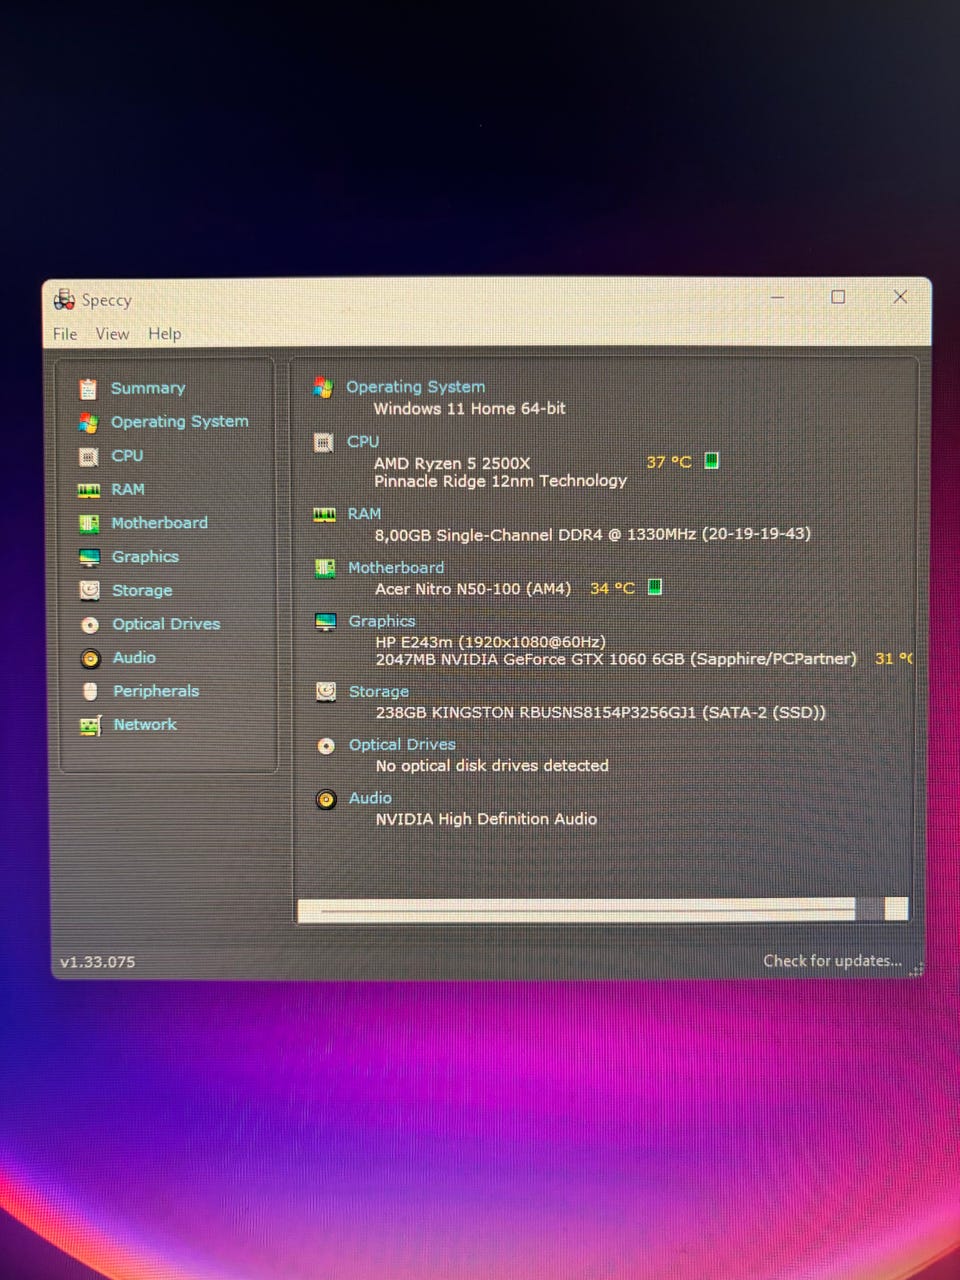Image resolution: width=960 pixels, height=1280 pixels.
Task: Click the Storage drive icon in sidebar
Action: click(x=90, y=591)
